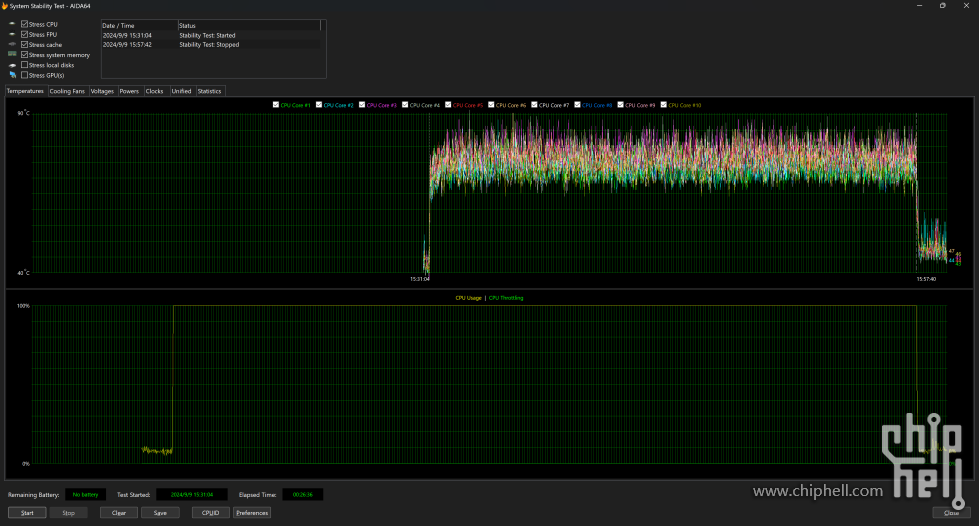Open the Powers tab
The height and width of the screenshot is (526, 979).
(x=129, y=91)
